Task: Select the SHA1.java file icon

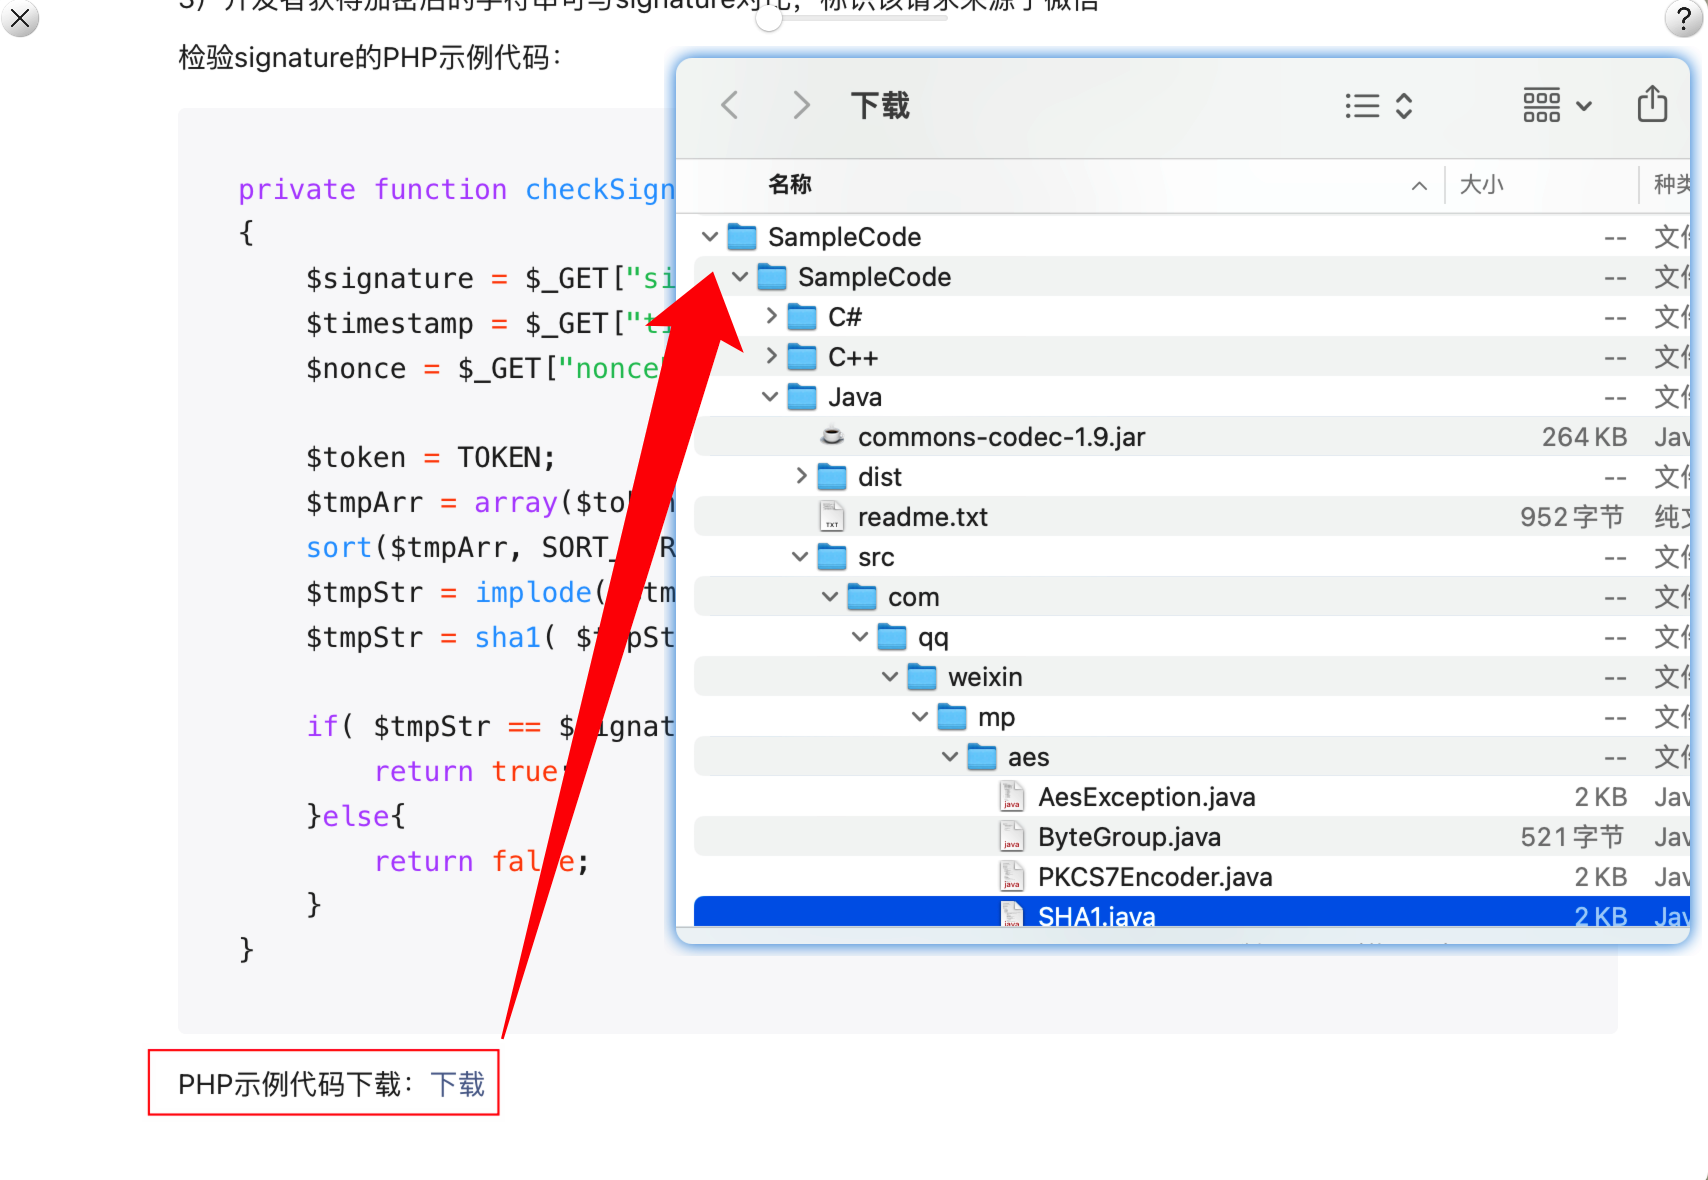Action: (1012, 914)
